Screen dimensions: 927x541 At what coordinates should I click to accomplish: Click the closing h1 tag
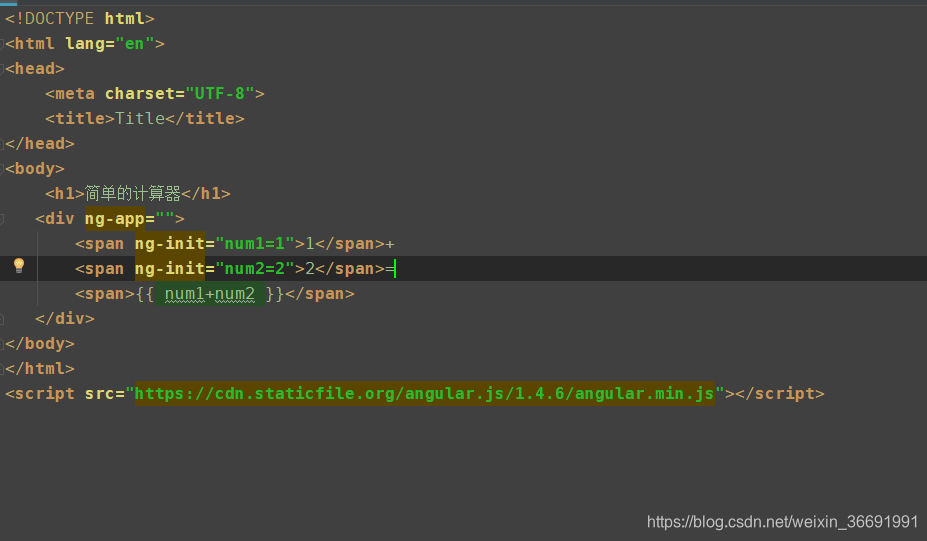(x=206, y=193)
